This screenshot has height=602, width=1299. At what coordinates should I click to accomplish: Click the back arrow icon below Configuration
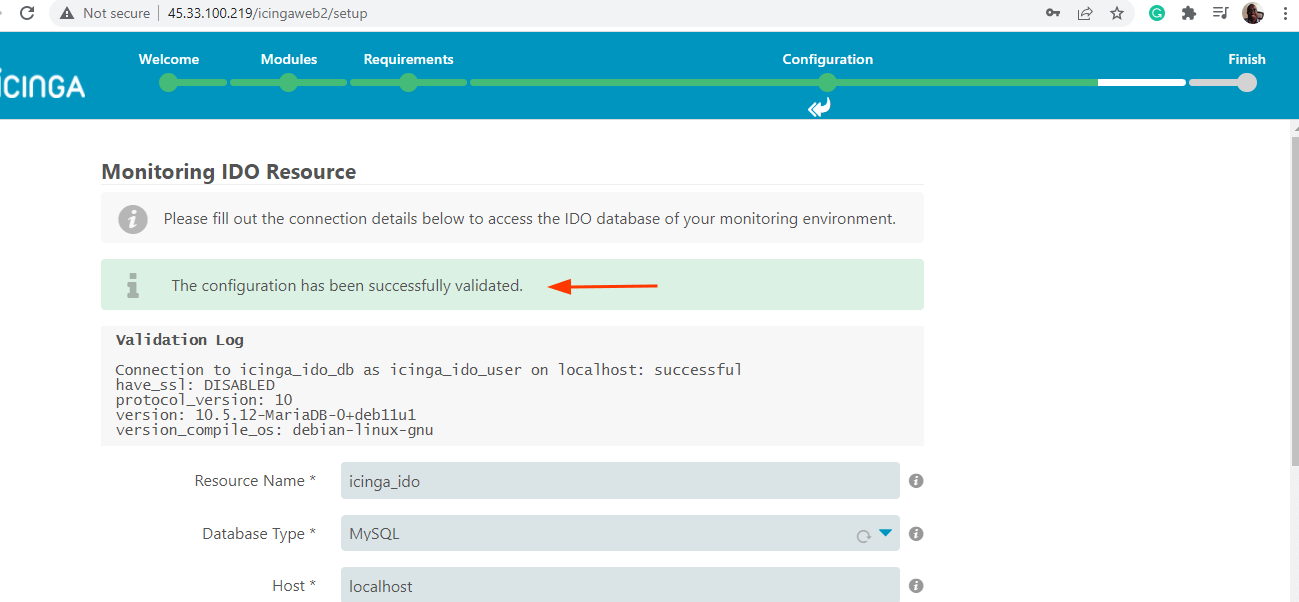[819, 108]
